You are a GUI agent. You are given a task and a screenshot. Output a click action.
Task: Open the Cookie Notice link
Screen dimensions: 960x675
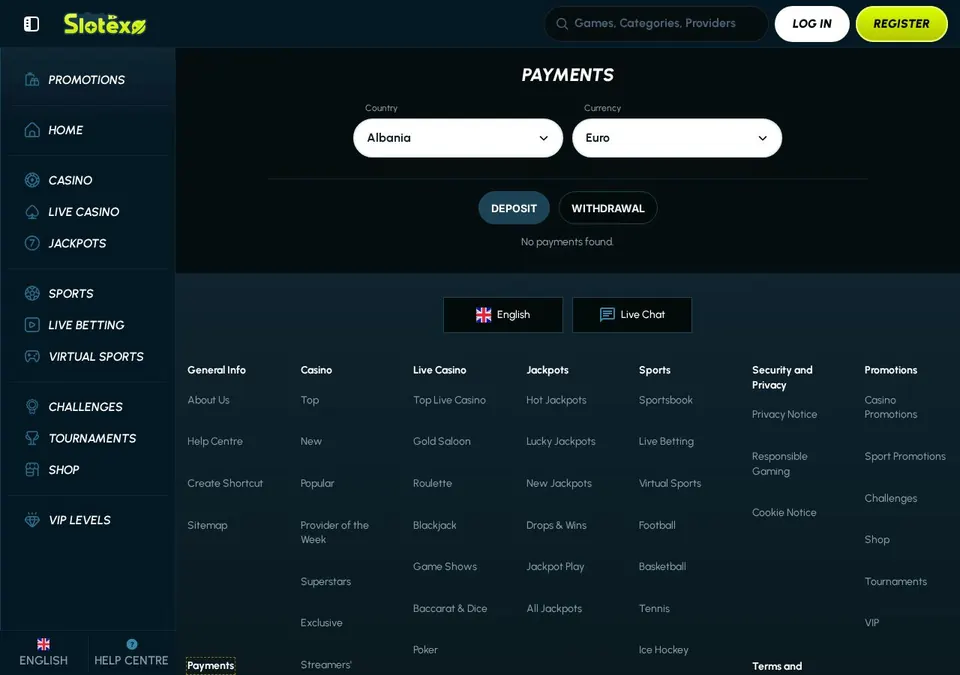784,513
